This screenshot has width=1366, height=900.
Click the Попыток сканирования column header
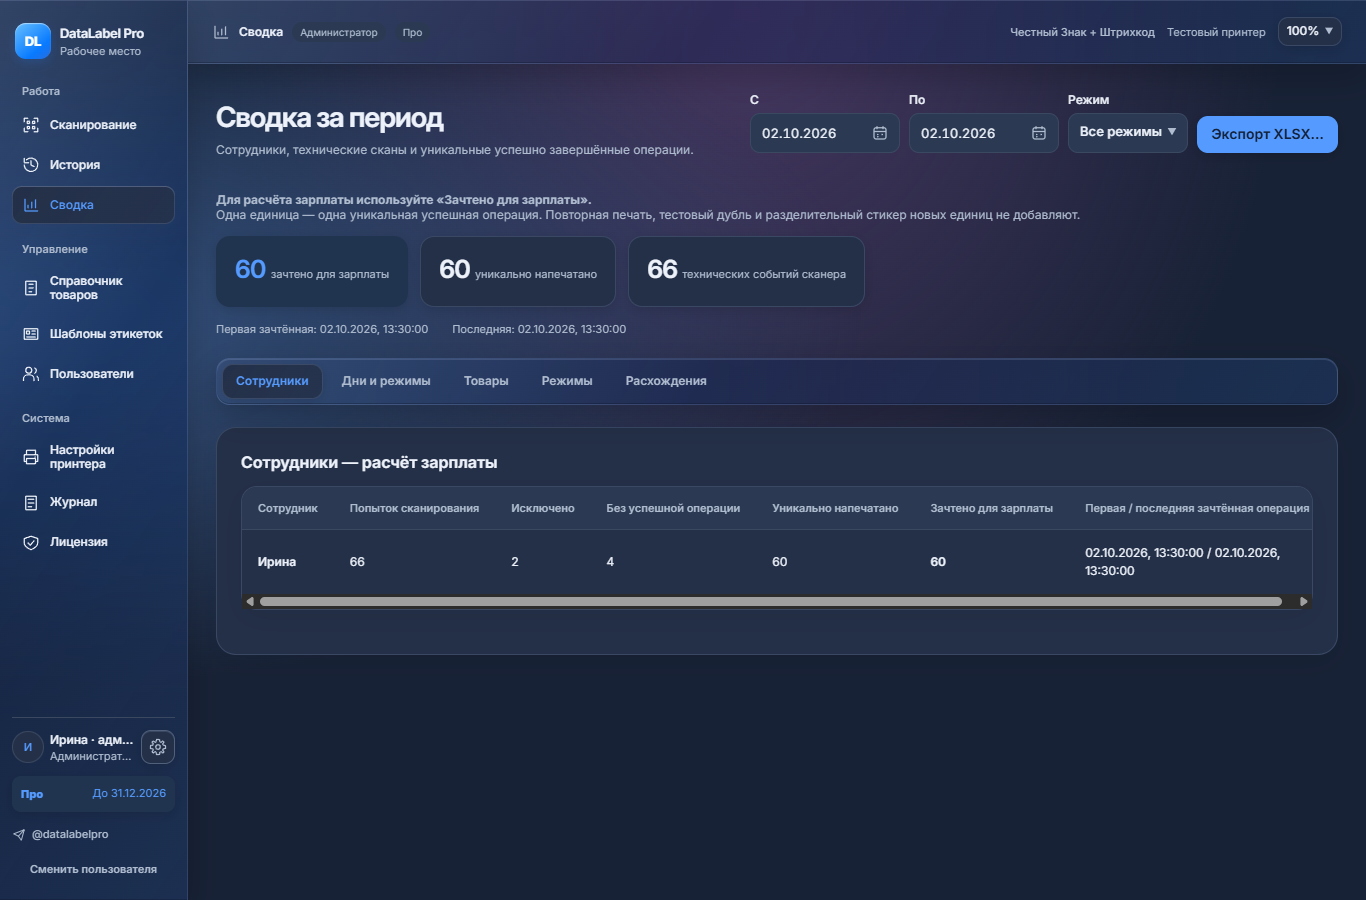pyautogui.click(x=414, y=508)
